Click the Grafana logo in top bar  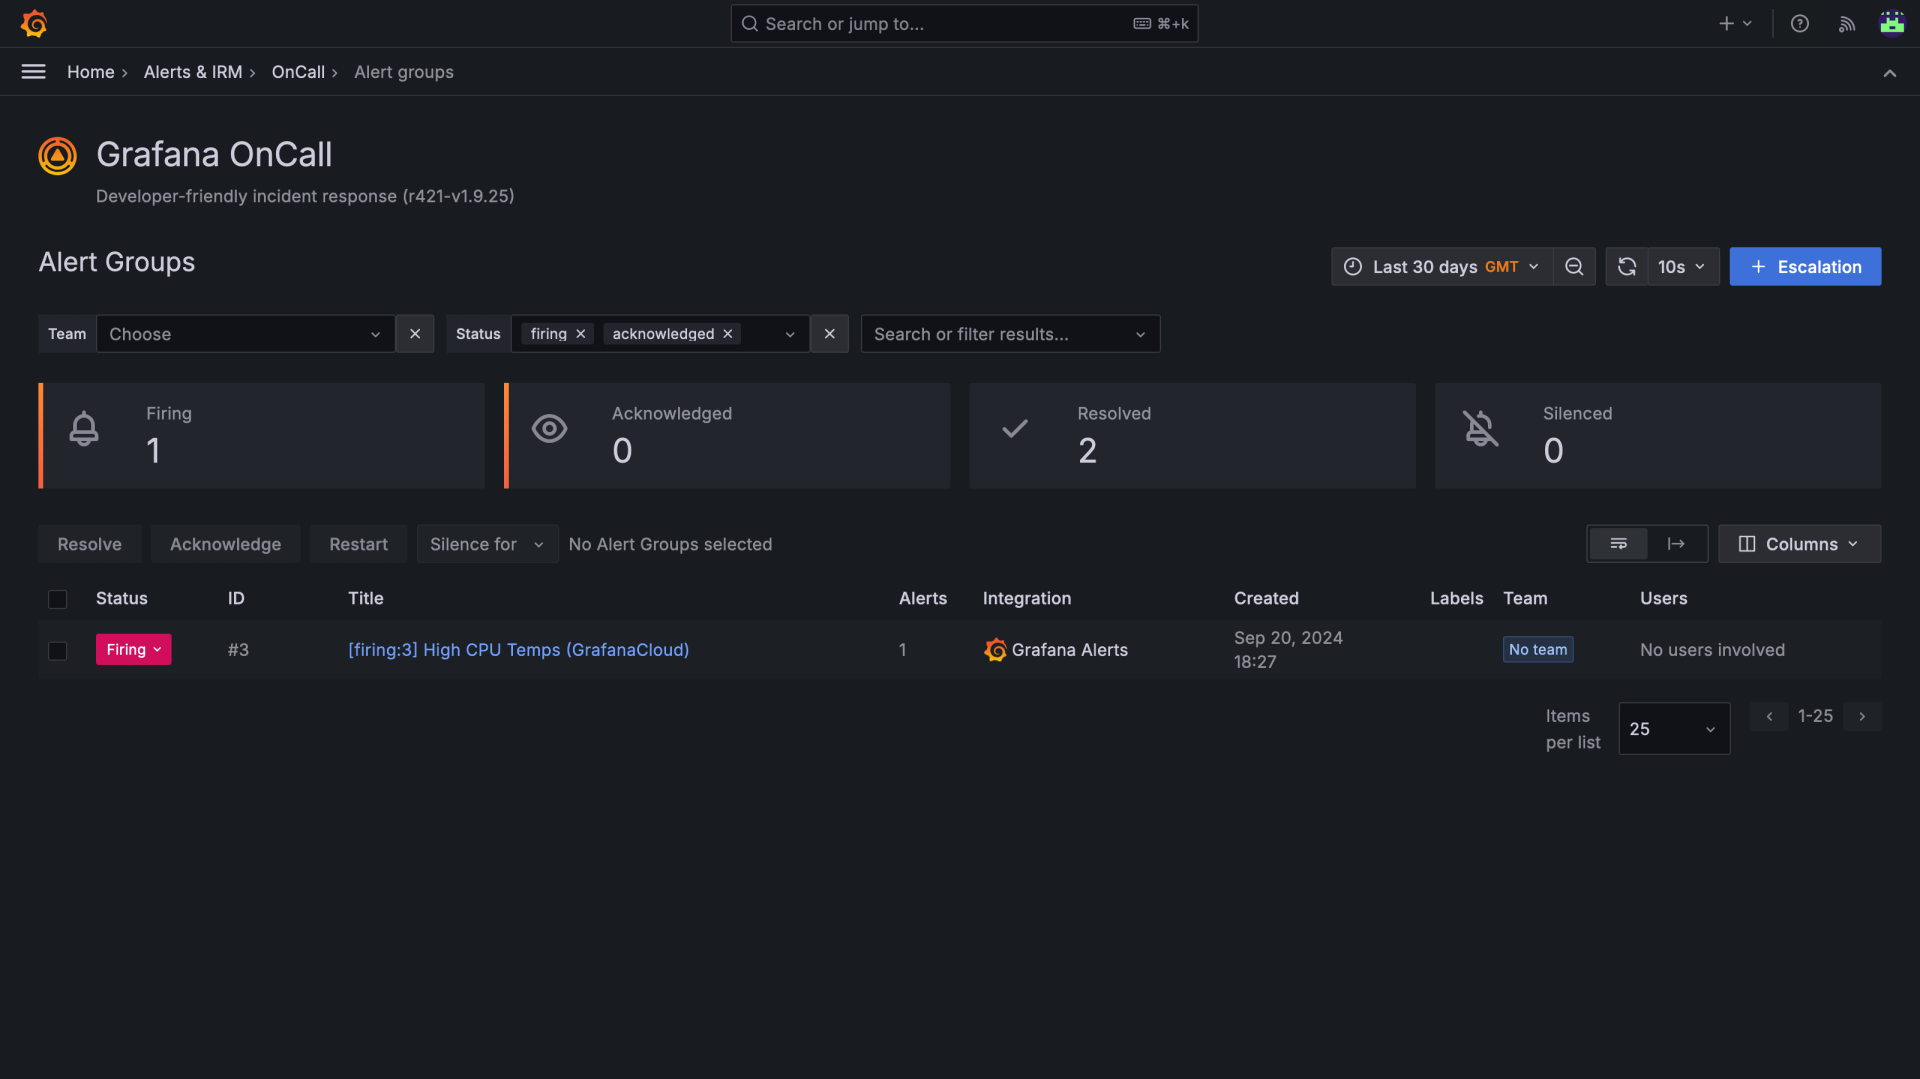[34, 23]
